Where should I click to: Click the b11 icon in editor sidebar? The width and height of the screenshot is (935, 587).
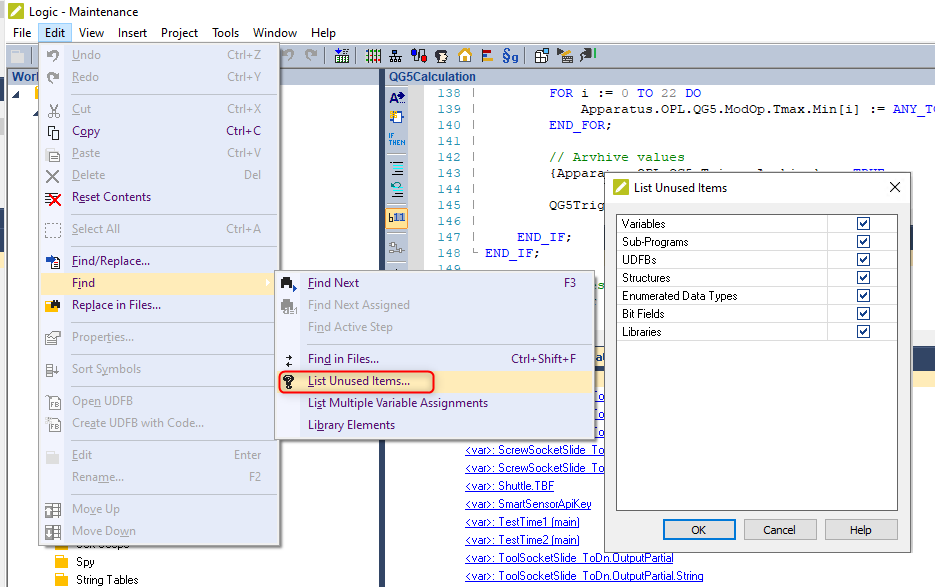pyautogui.click(x=397, y=218)
